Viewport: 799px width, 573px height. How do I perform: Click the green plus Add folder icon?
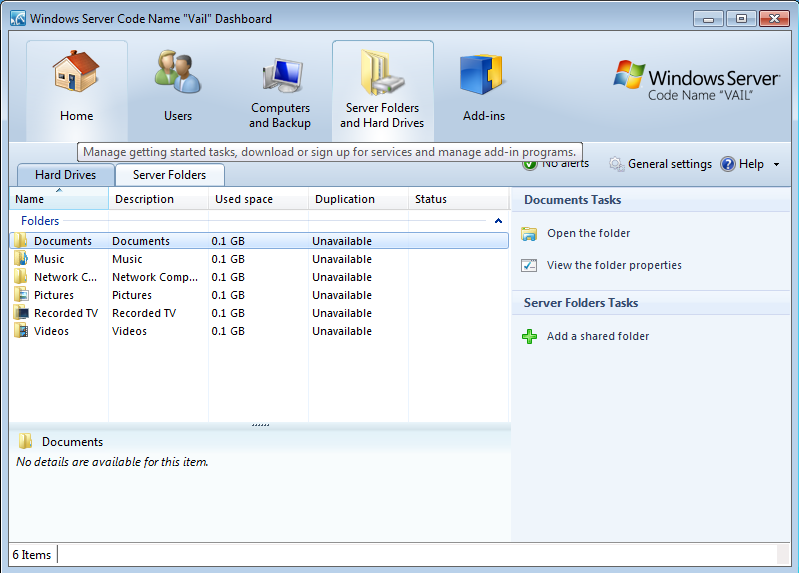[529, 336]
